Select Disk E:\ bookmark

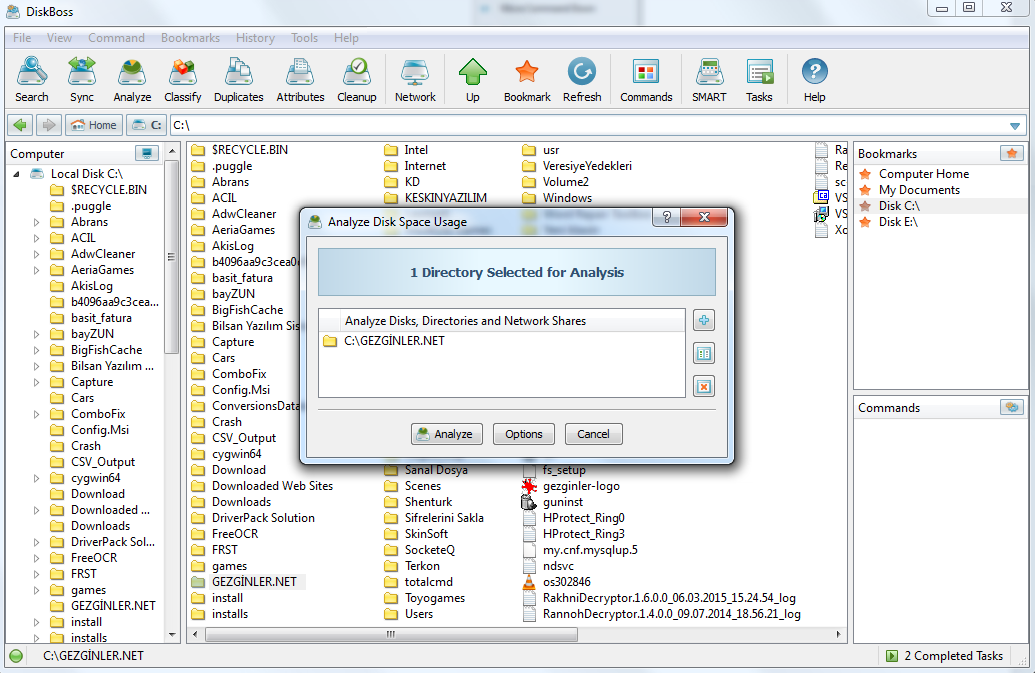(x=898, y=222)
